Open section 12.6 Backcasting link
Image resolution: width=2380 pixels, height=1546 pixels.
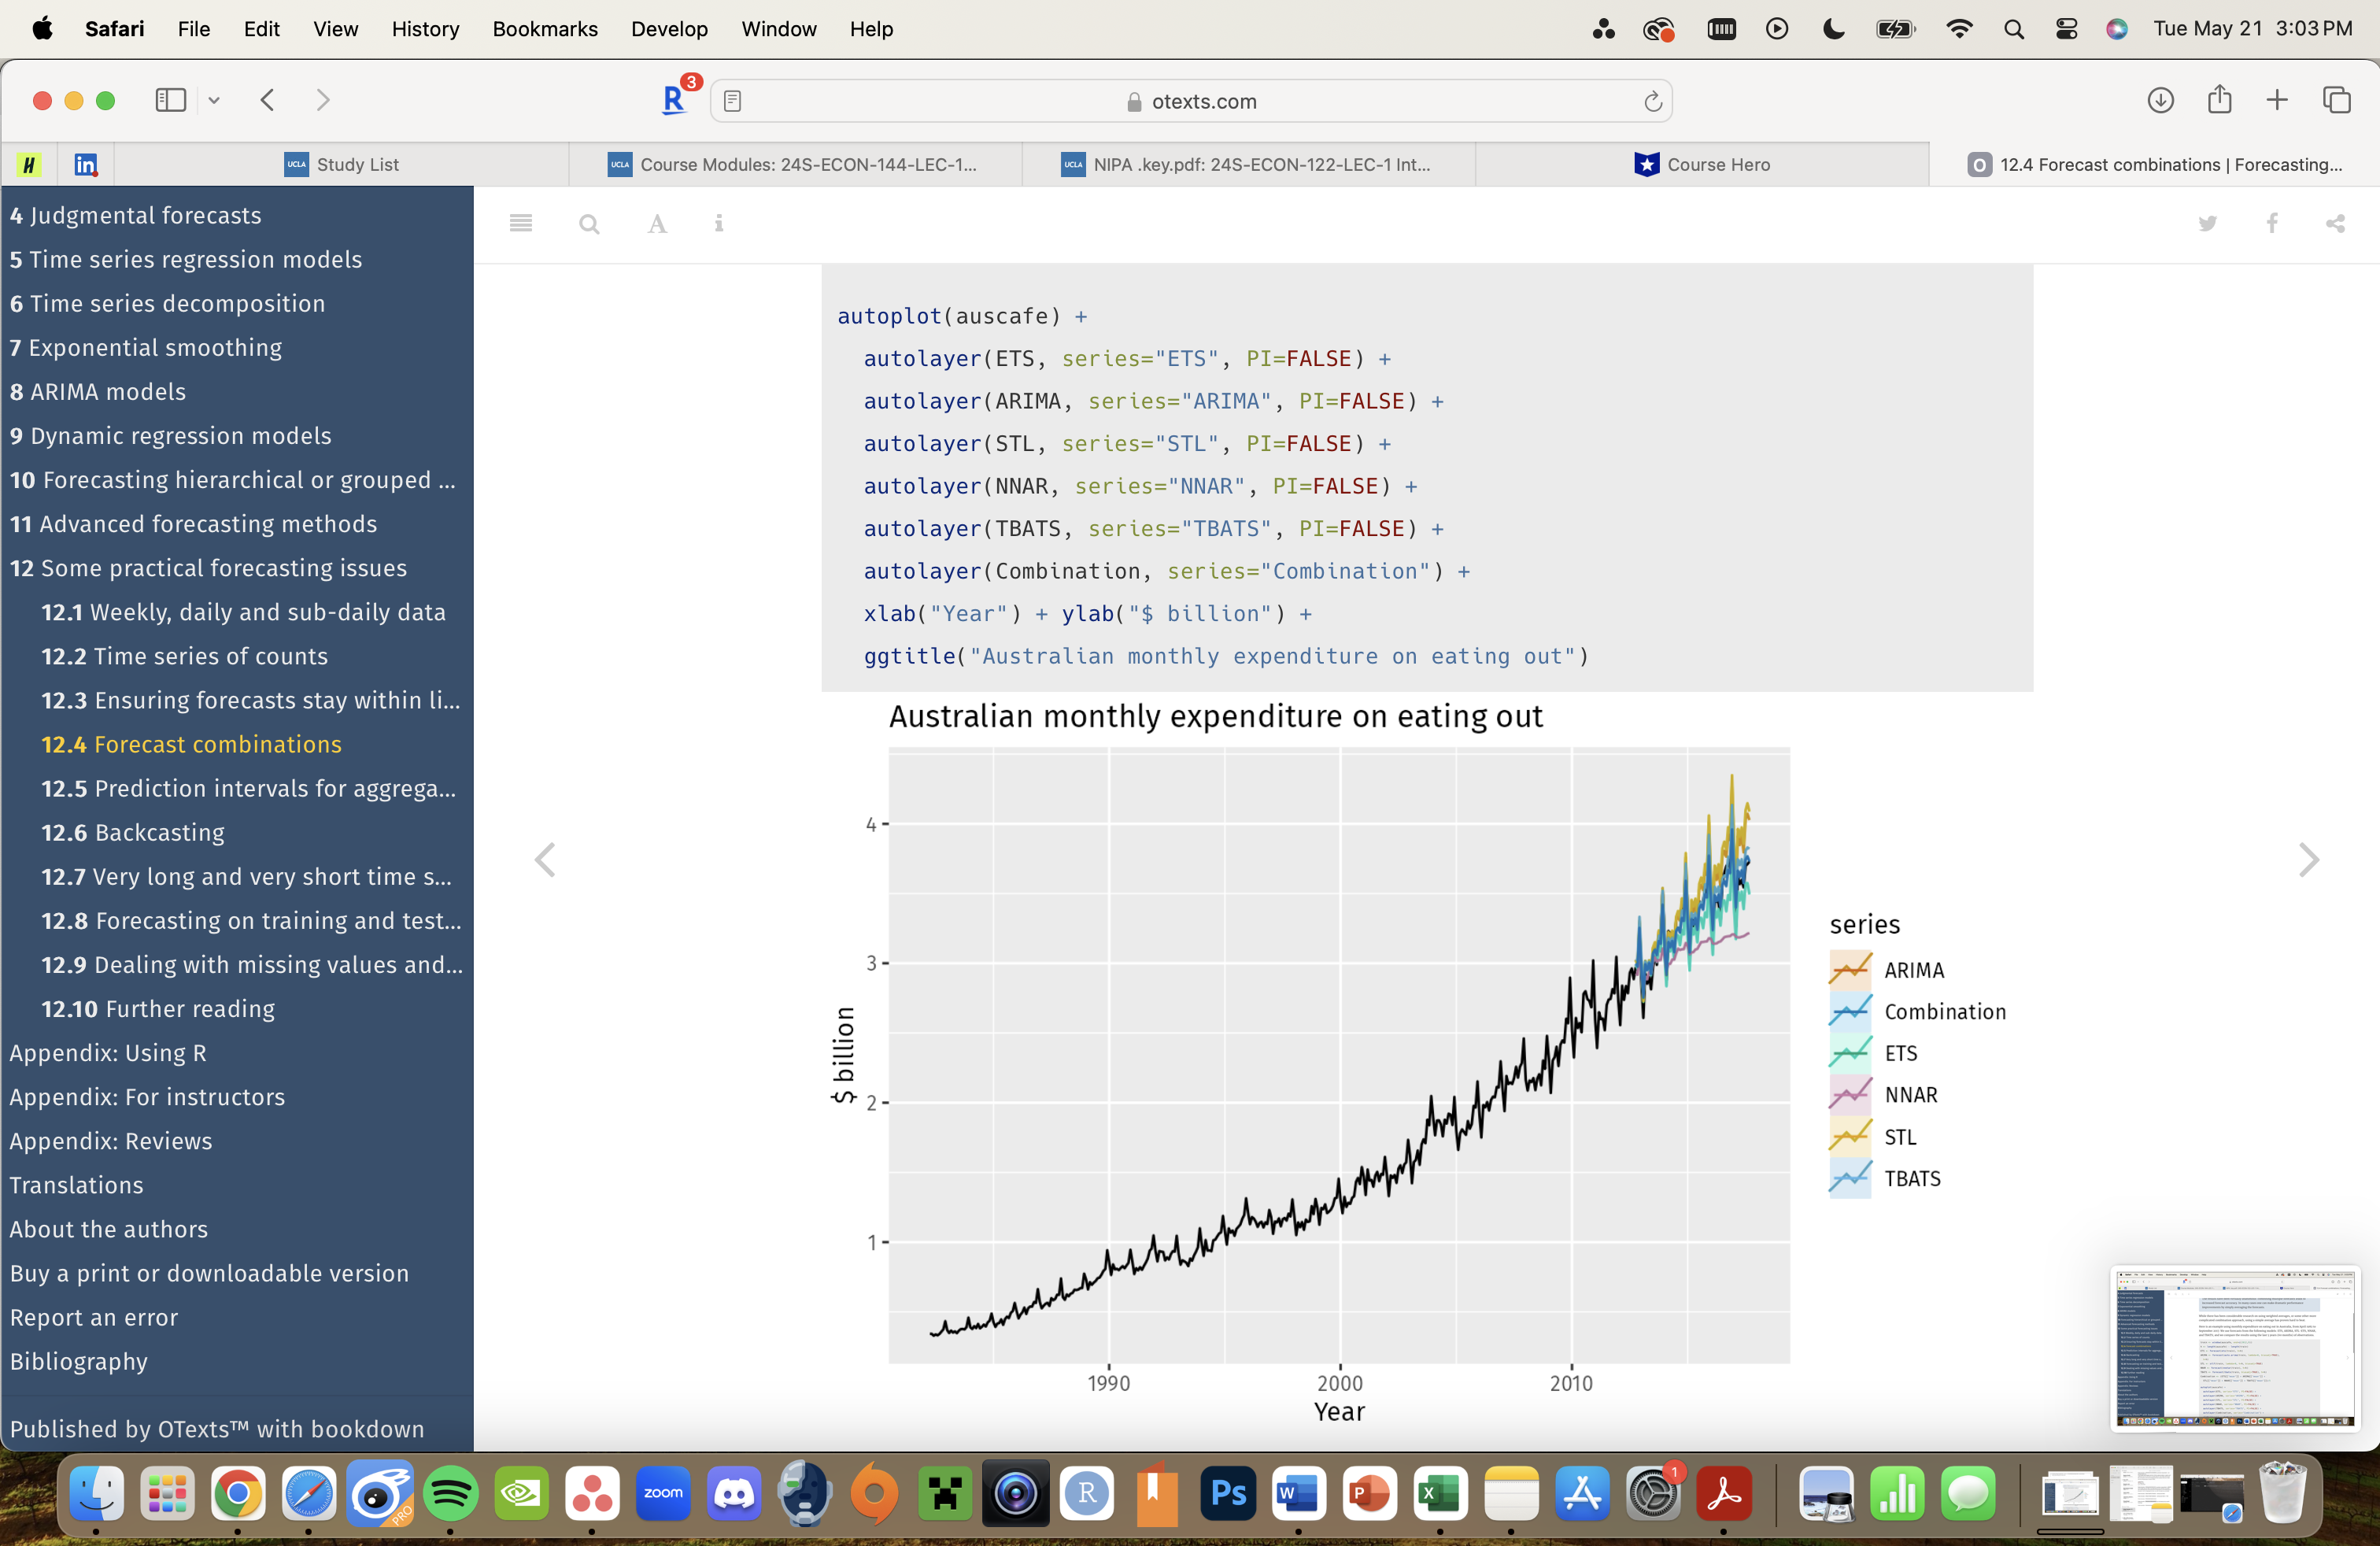click(x=133, y=832)
